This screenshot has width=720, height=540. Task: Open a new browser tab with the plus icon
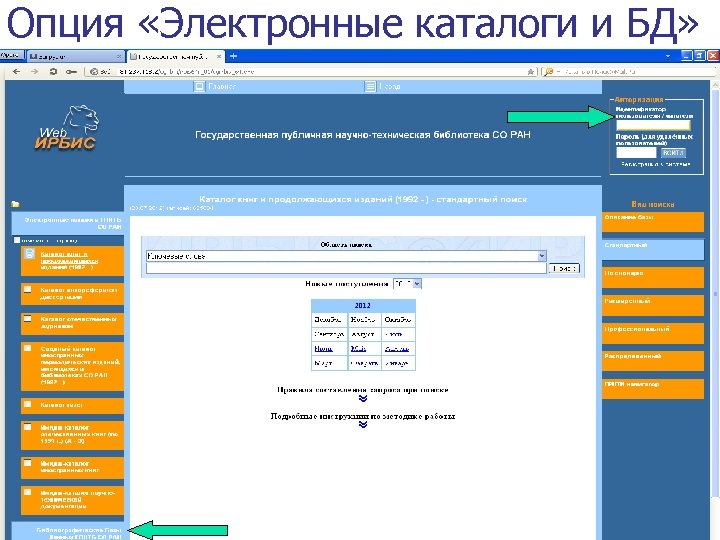tap(234, 56)
